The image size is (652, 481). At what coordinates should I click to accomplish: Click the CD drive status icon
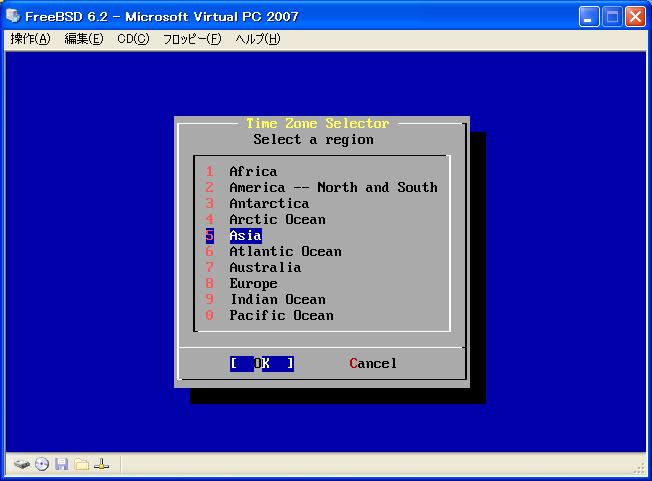pyautogui.click(x=42, y=464)
